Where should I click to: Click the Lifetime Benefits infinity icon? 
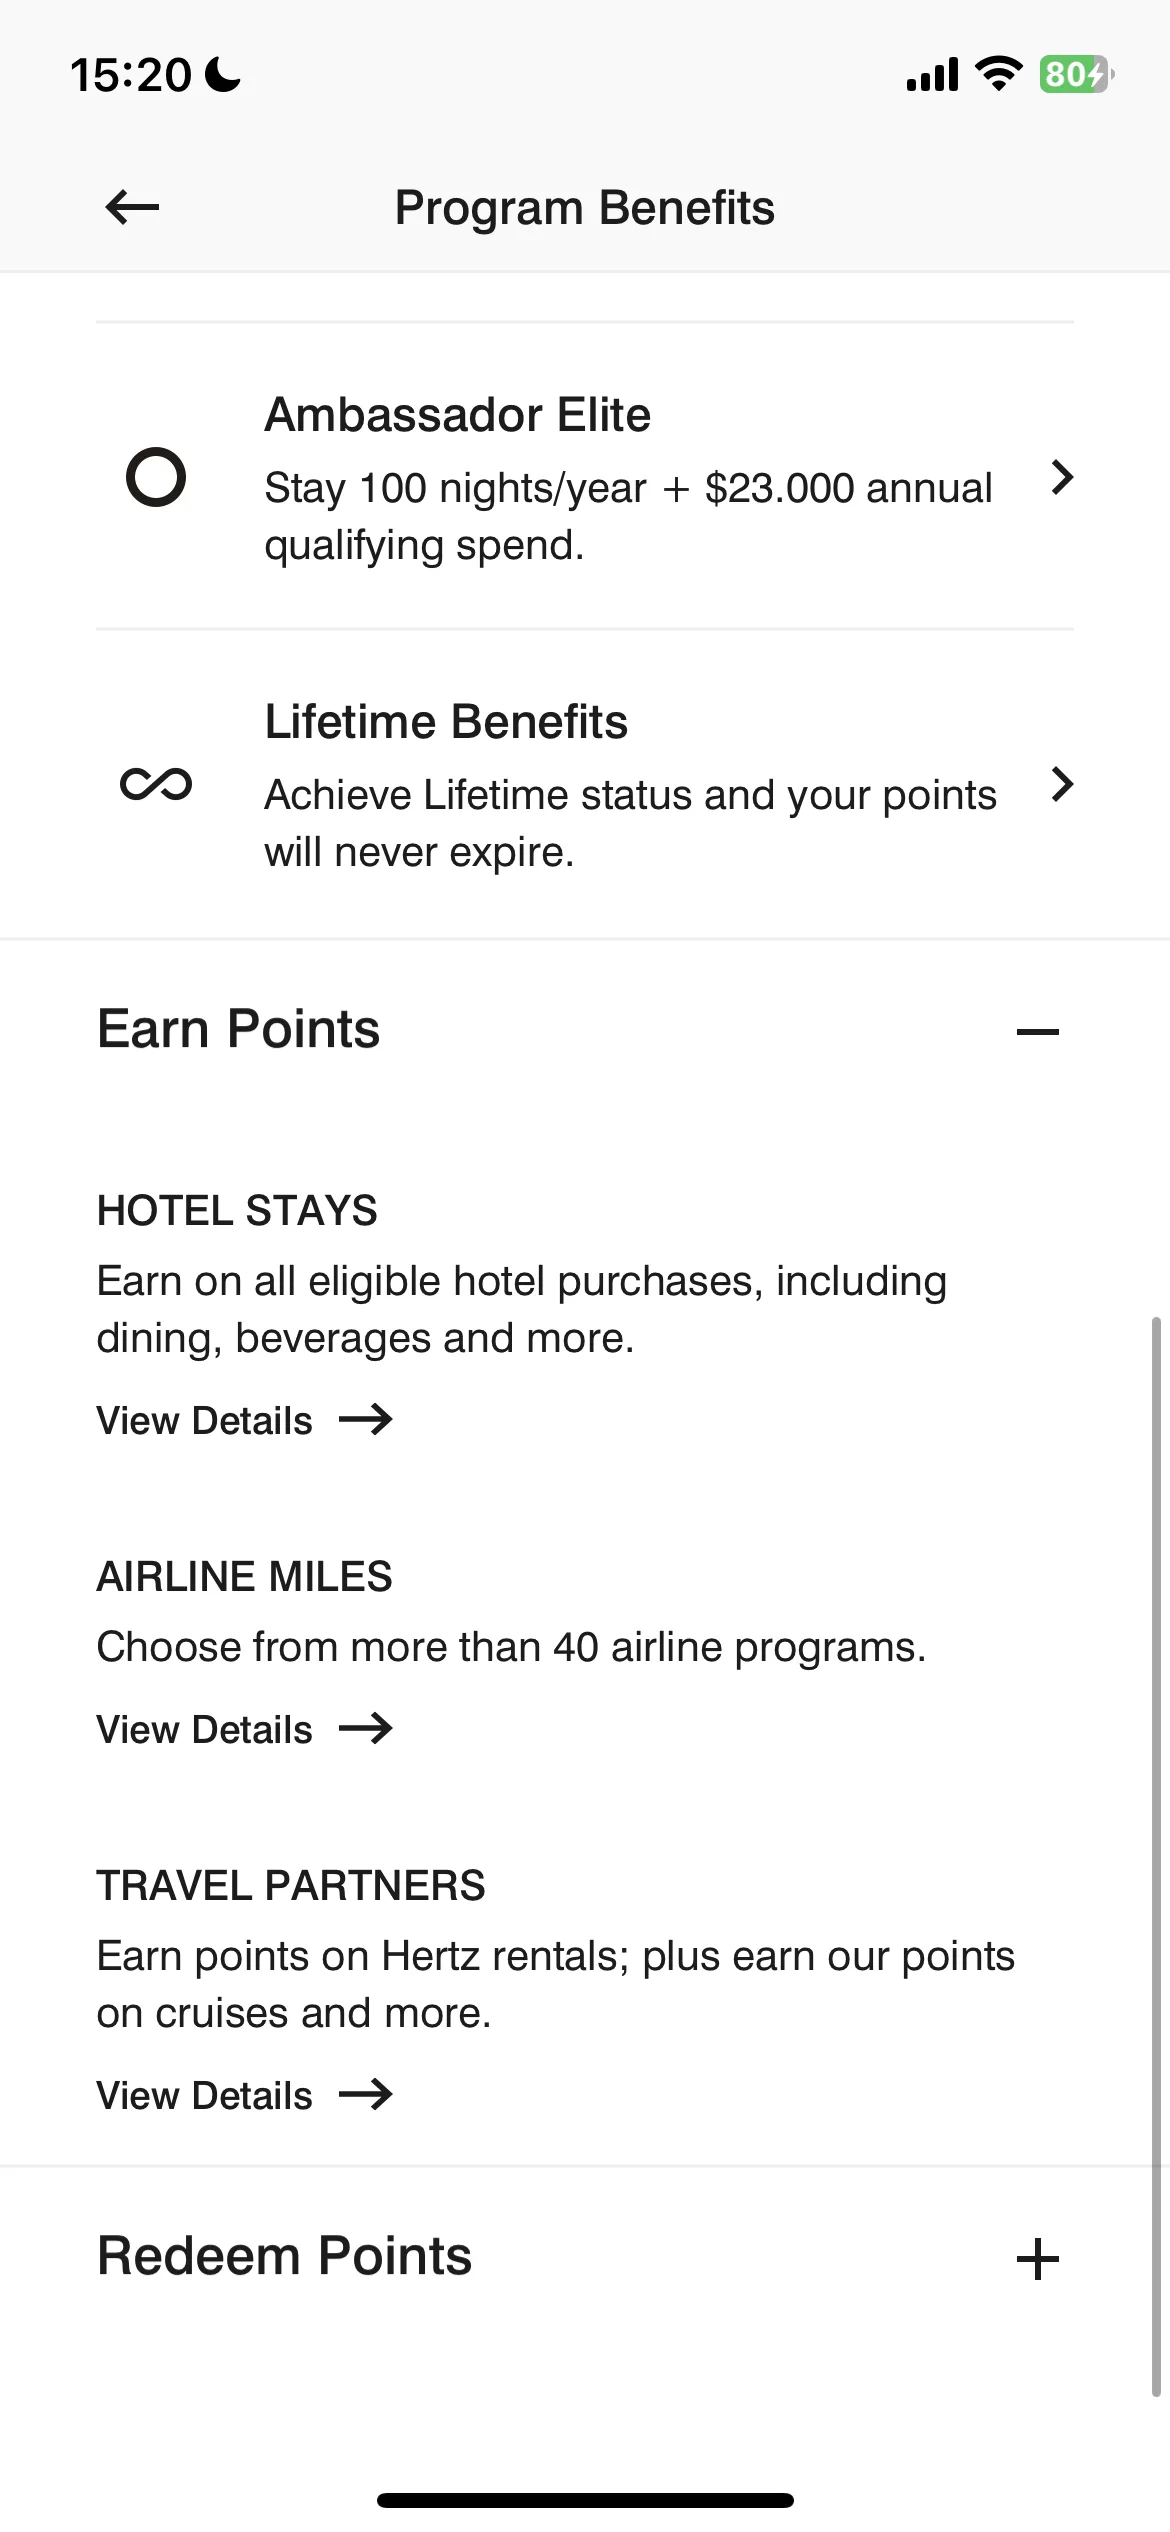(156, 784)
